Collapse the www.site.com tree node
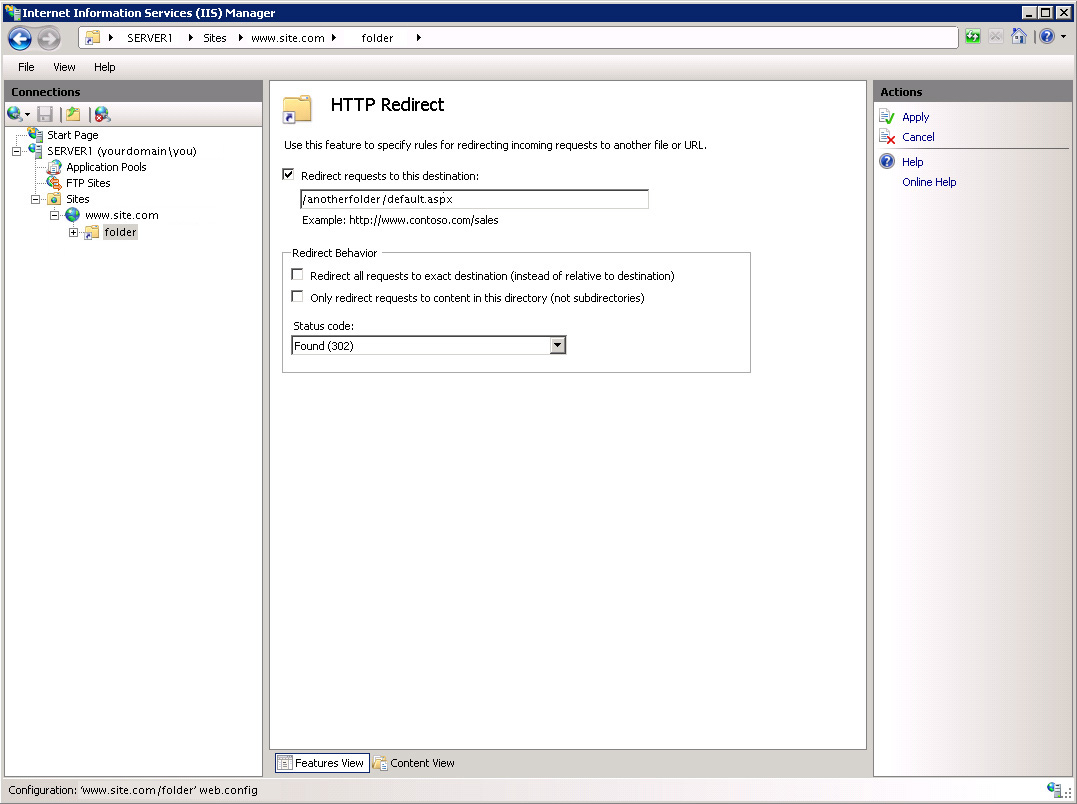Screen dimensions: 1077x804 [54, 216]
